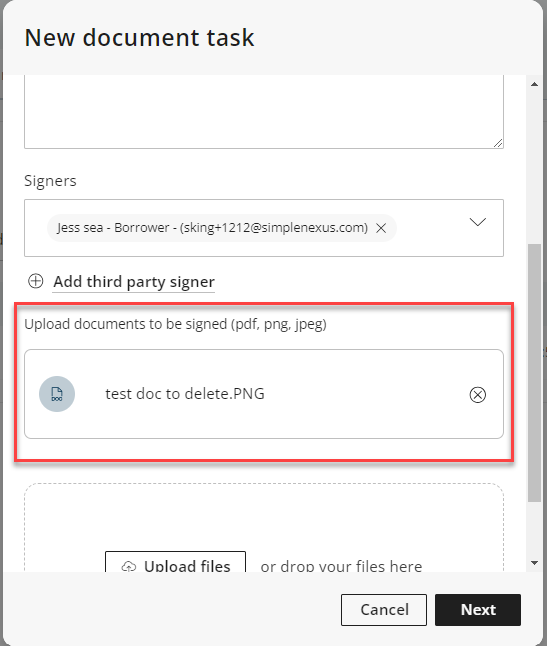Image resolution: width=547 pixels, height=646 pixels.
Task: Click the plus icon for third party signer
Action: point(35,281)
